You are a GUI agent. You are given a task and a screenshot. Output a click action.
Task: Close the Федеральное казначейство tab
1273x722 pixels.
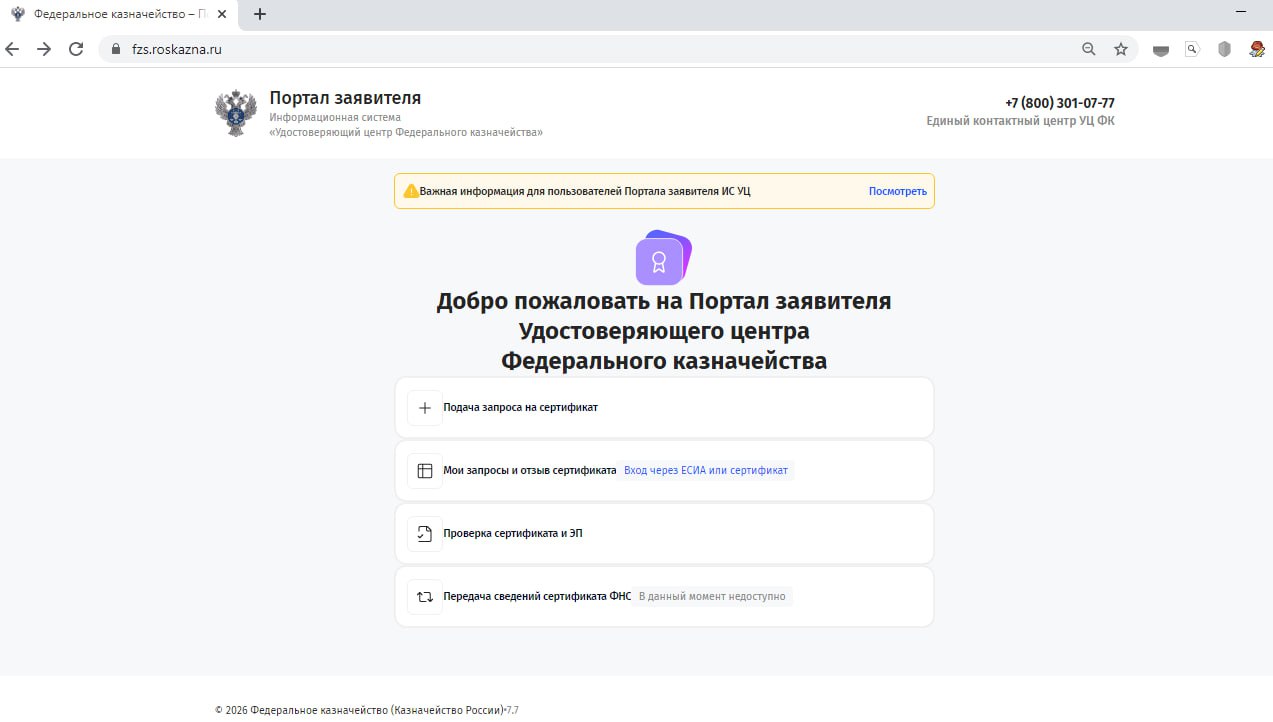tap(222, 15)
